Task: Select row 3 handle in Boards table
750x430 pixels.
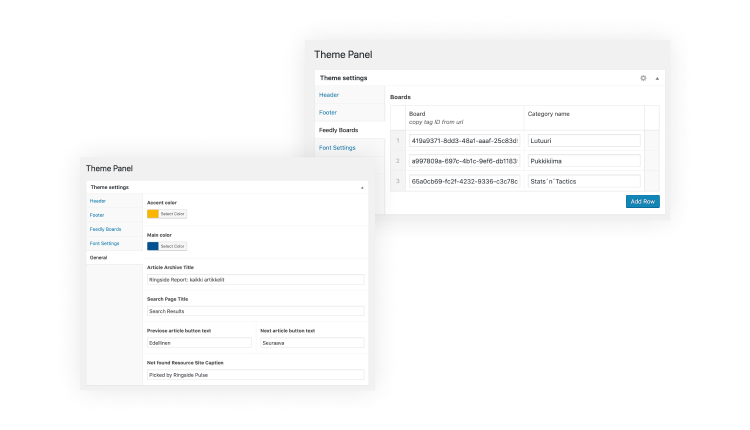Action: coord(397,181)
